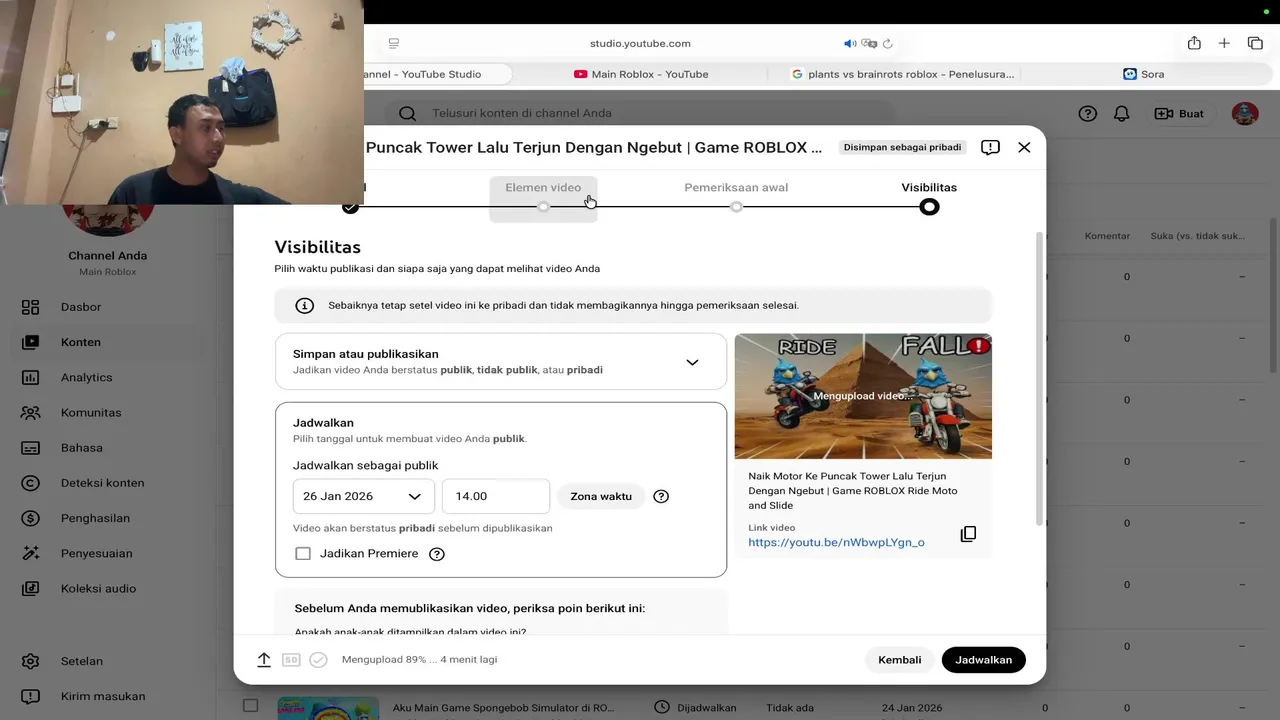Switch to the YouTube Studio browser tab
The height and width of the screenshot is (720, 1280).
(438, 74)
